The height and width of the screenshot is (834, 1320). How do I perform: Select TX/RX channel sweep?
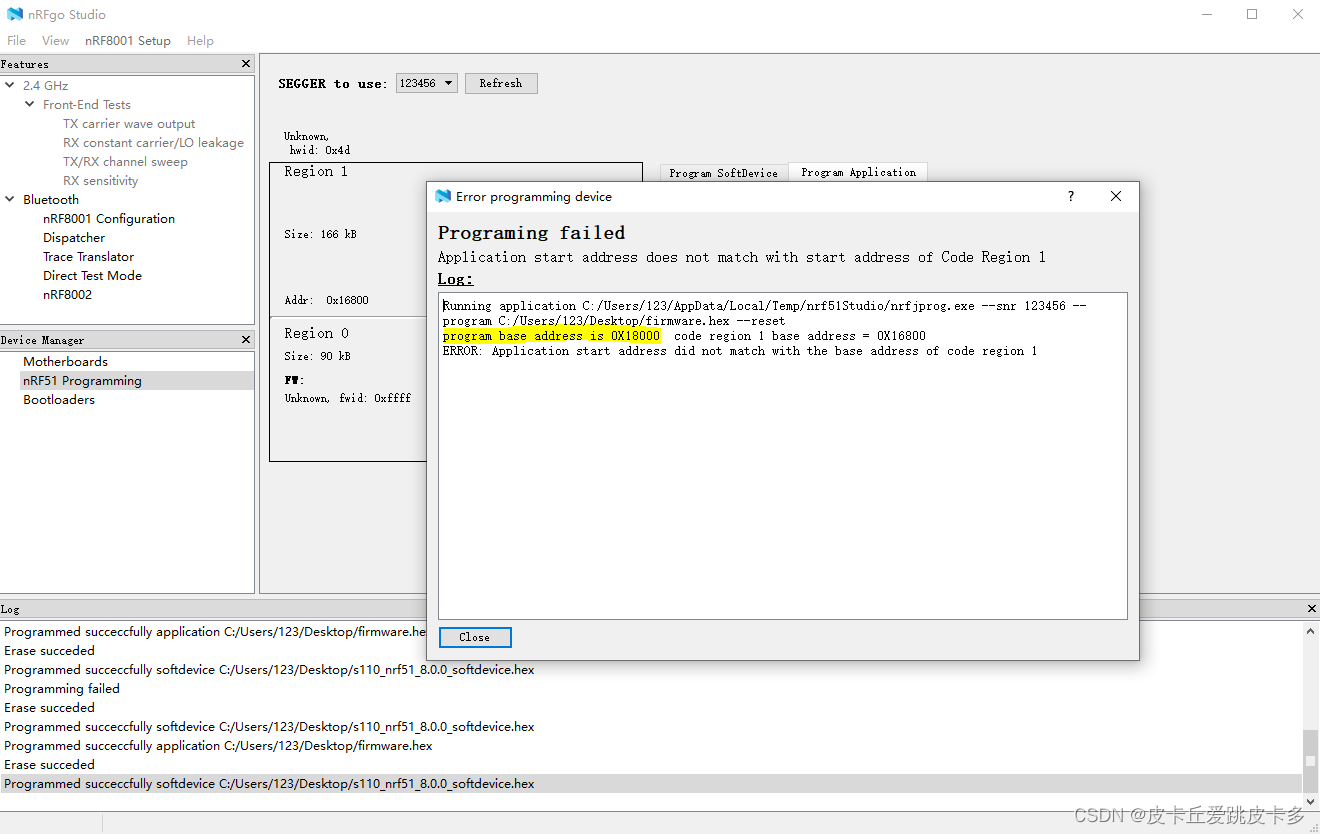point(125,162)
